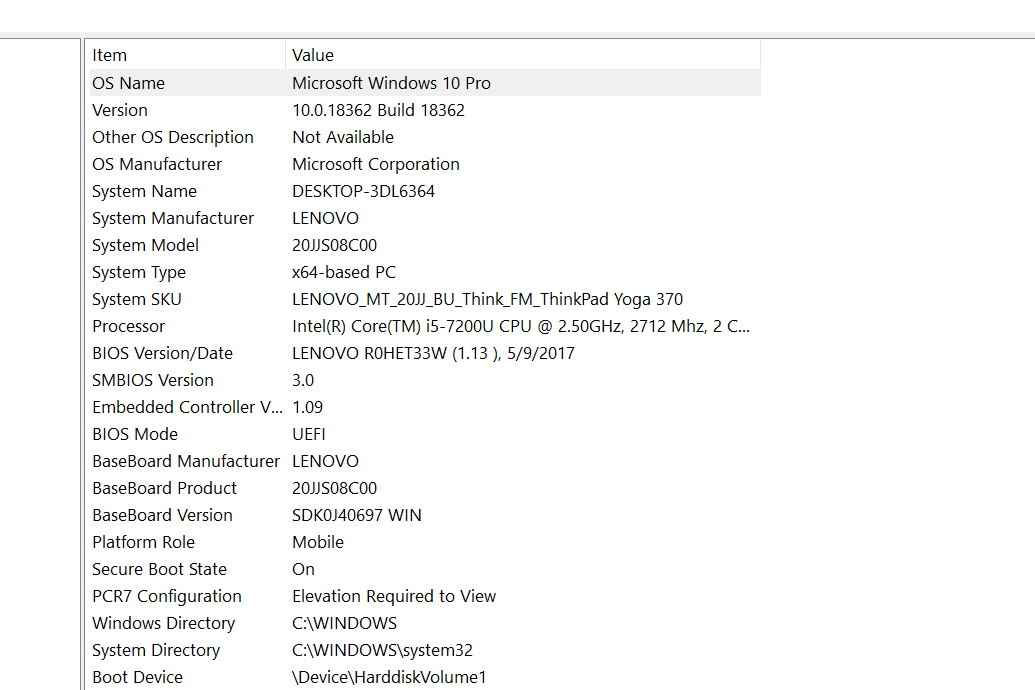
Task: Click the UEFI value
Action: click(309, 435)
